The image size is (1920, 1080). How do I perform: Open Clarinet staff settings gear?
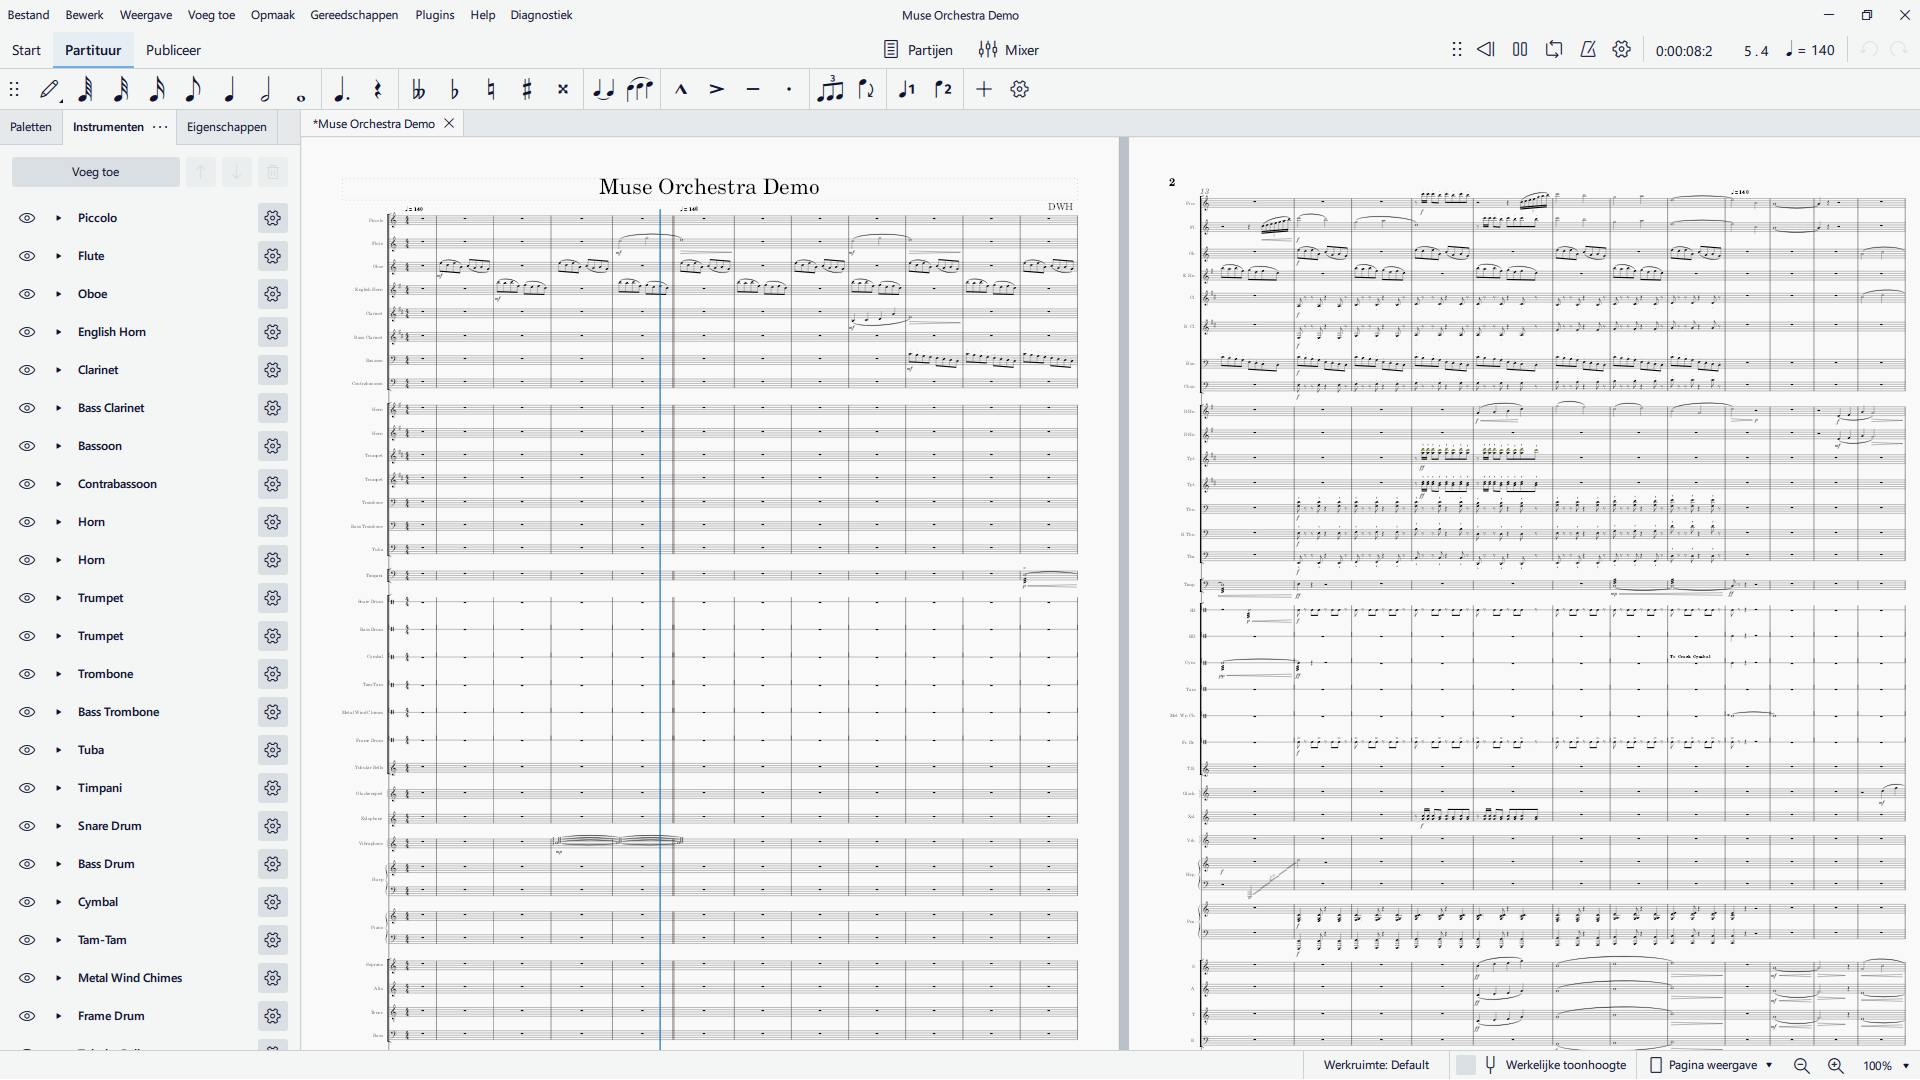(x=272, y=370)
